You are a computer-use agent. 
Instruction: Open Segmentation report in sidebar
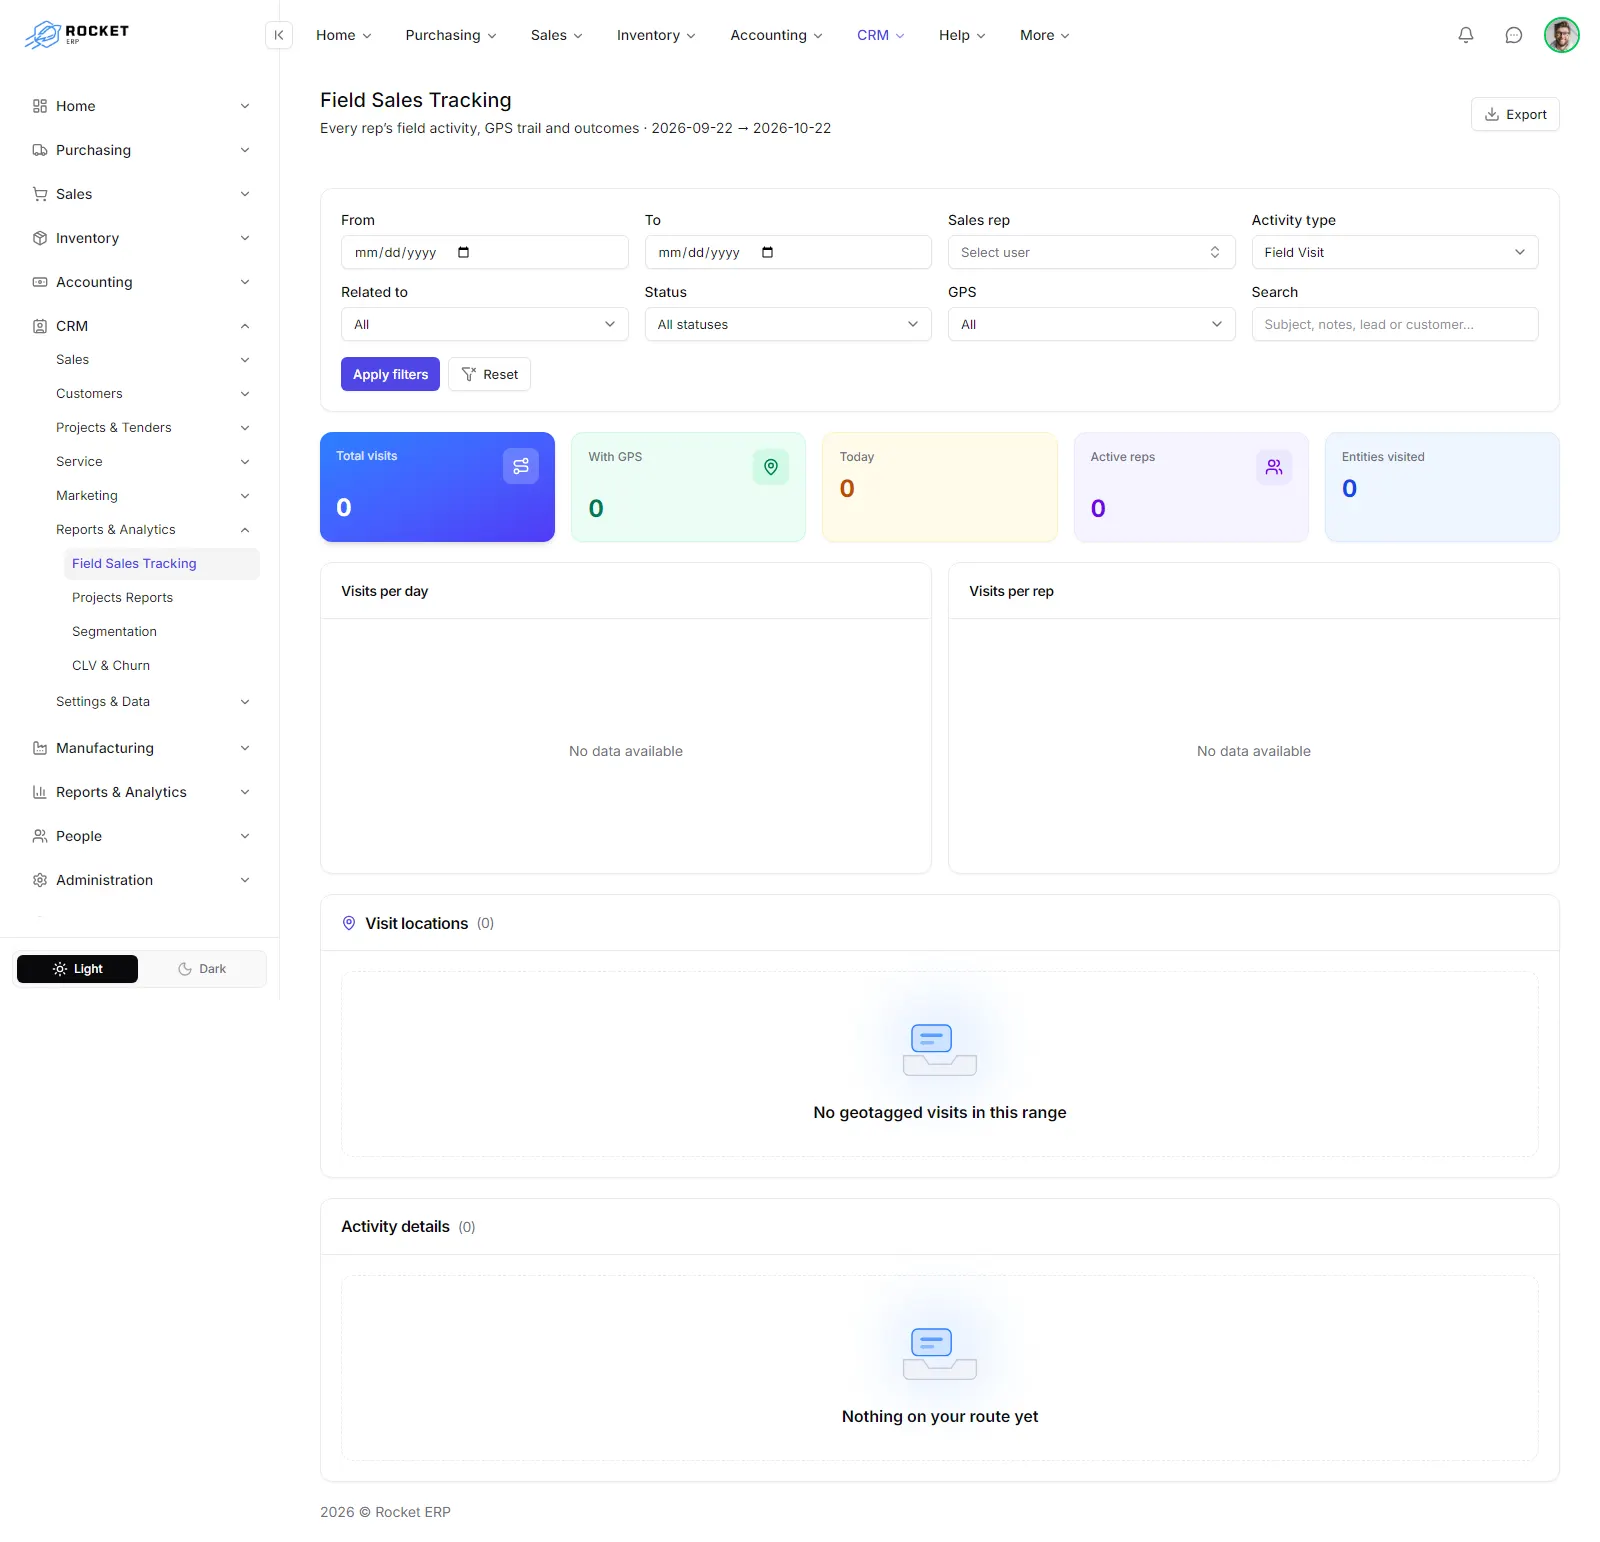click(162, 632)
